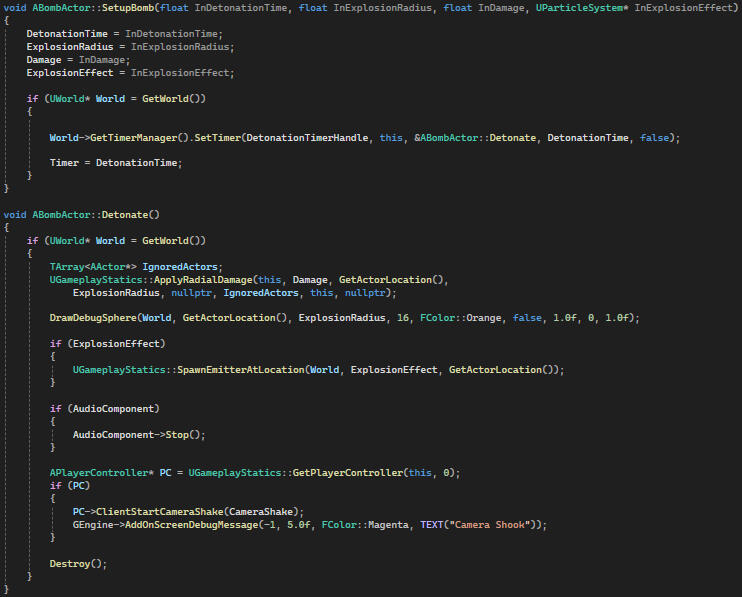Click the TArray type keyword

click(67, 267)
